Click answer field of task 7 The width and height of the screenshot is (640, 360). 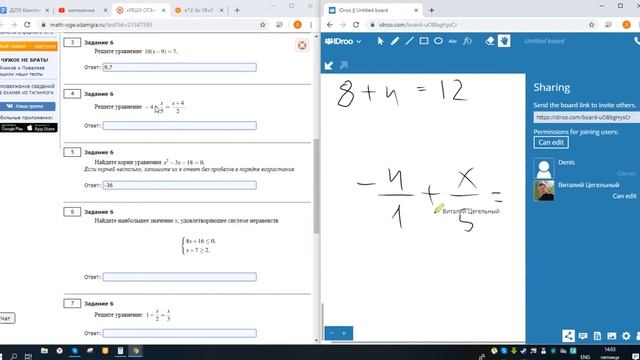point(180,333)
